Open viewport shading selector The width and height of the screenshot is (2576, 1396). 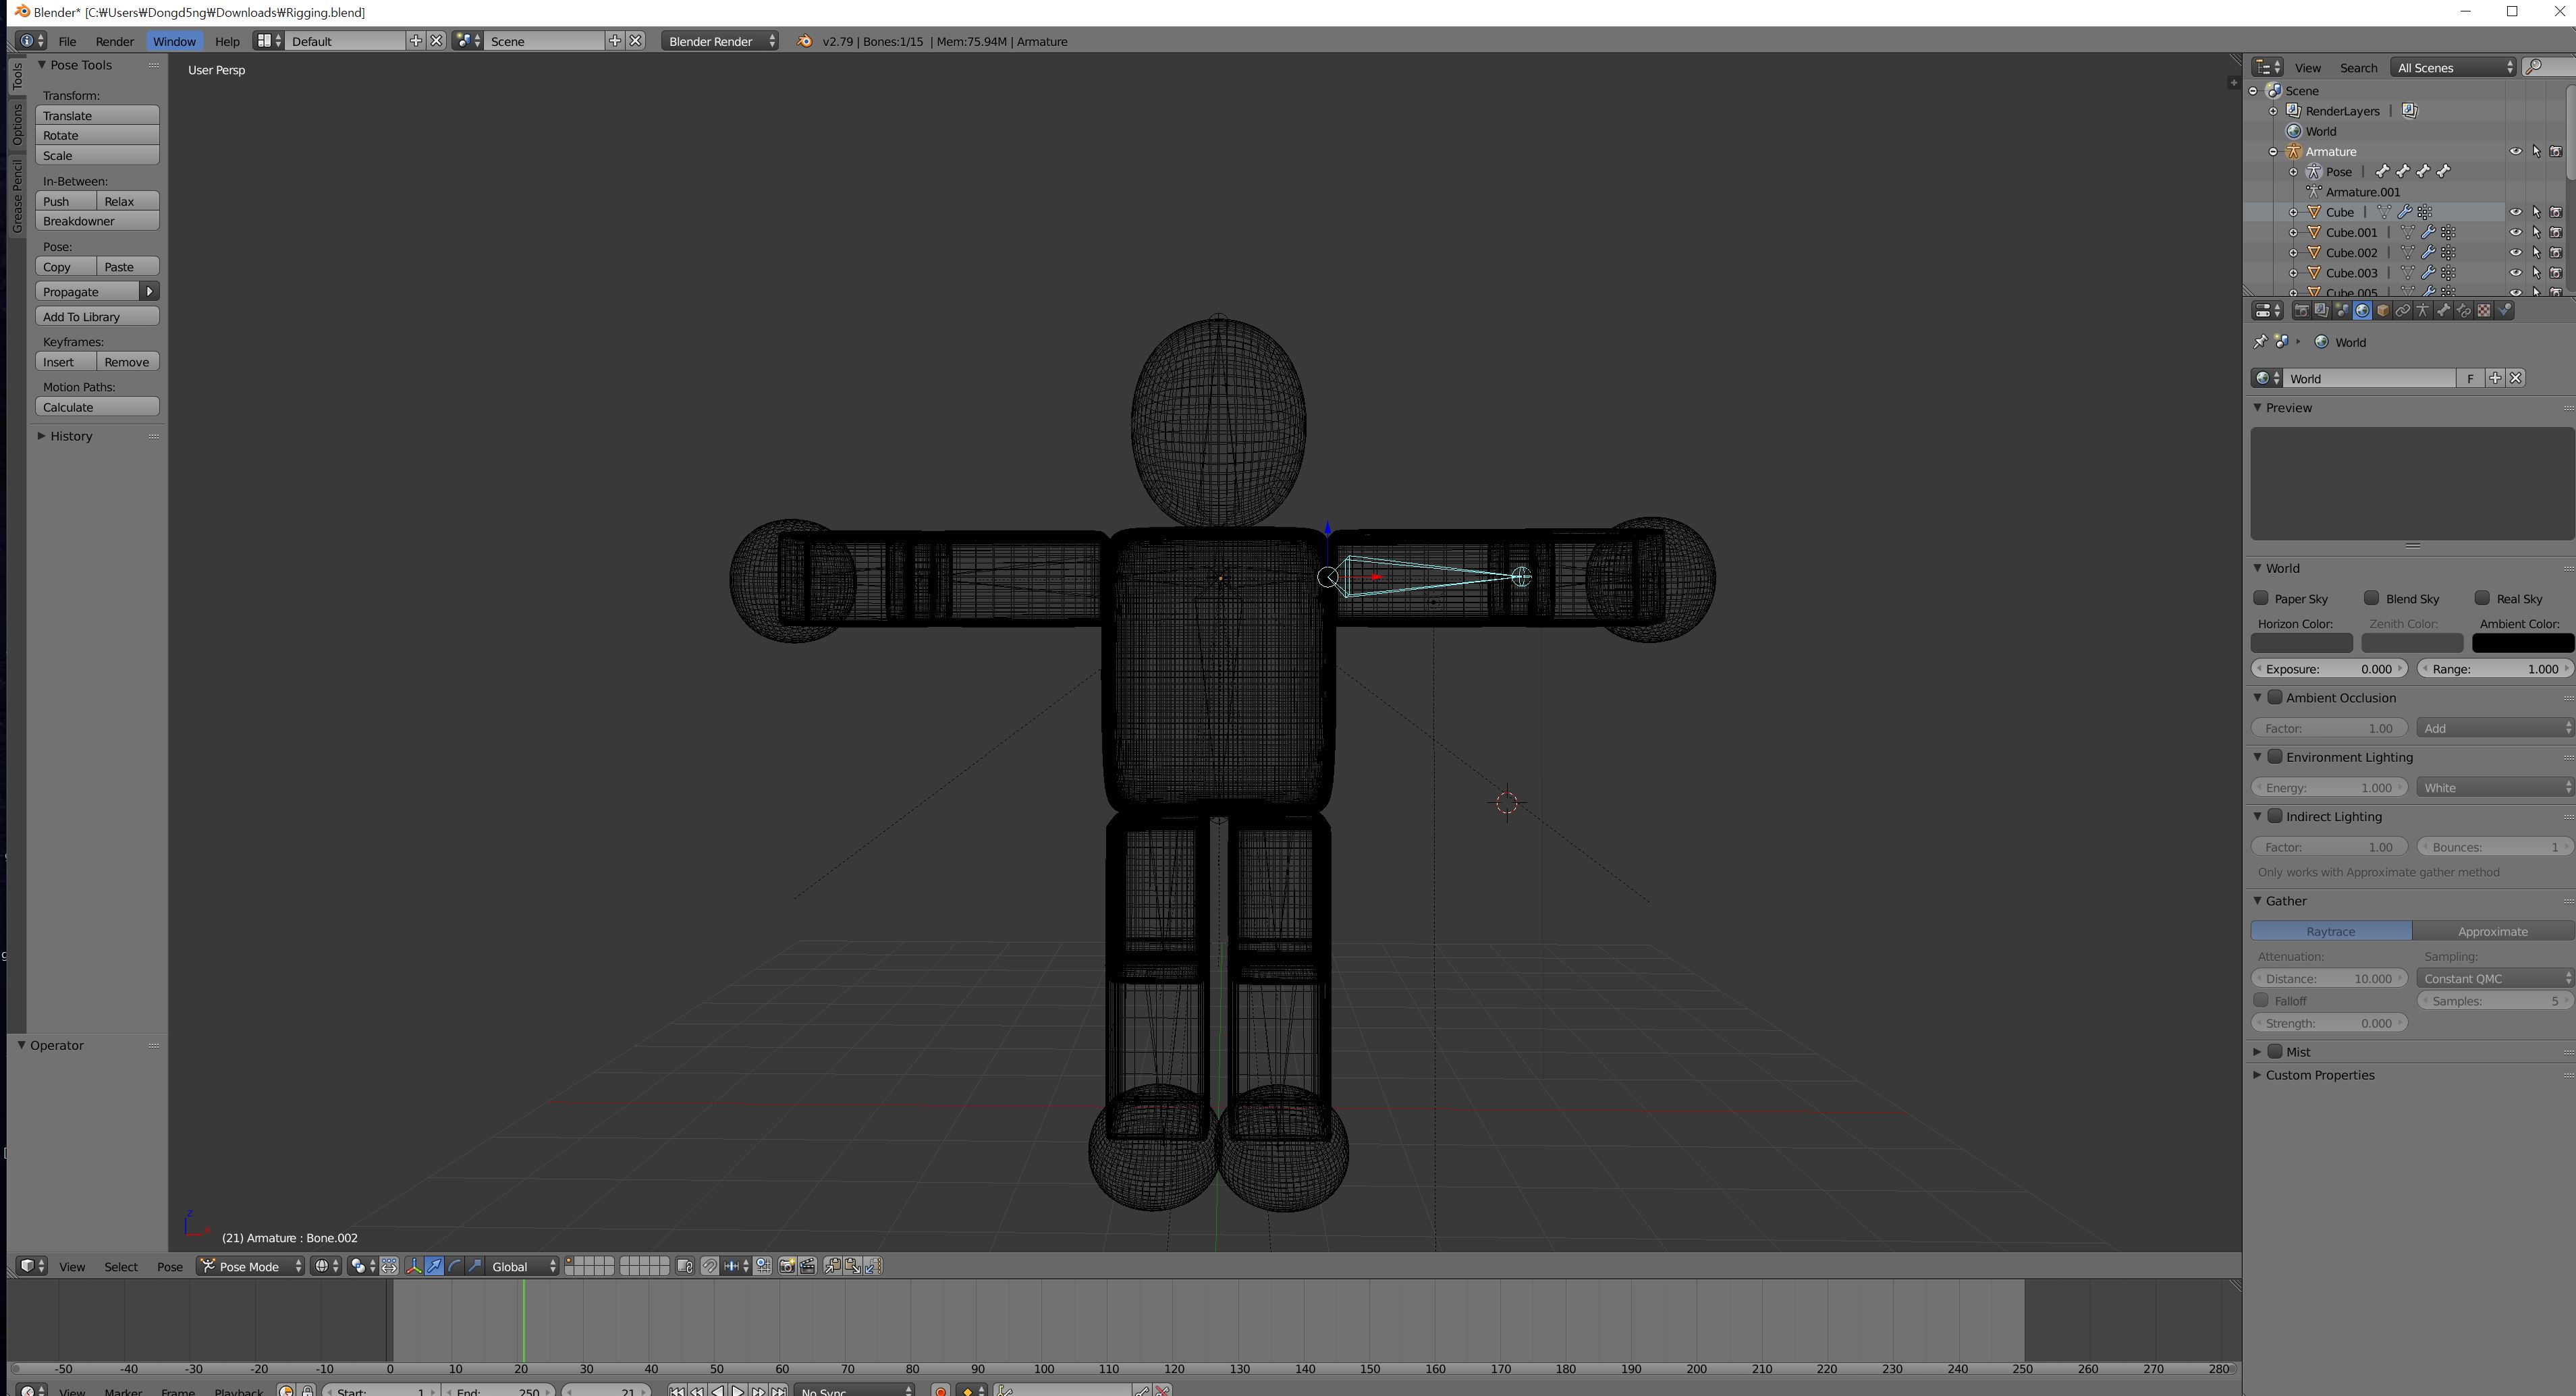[326, 1266]
